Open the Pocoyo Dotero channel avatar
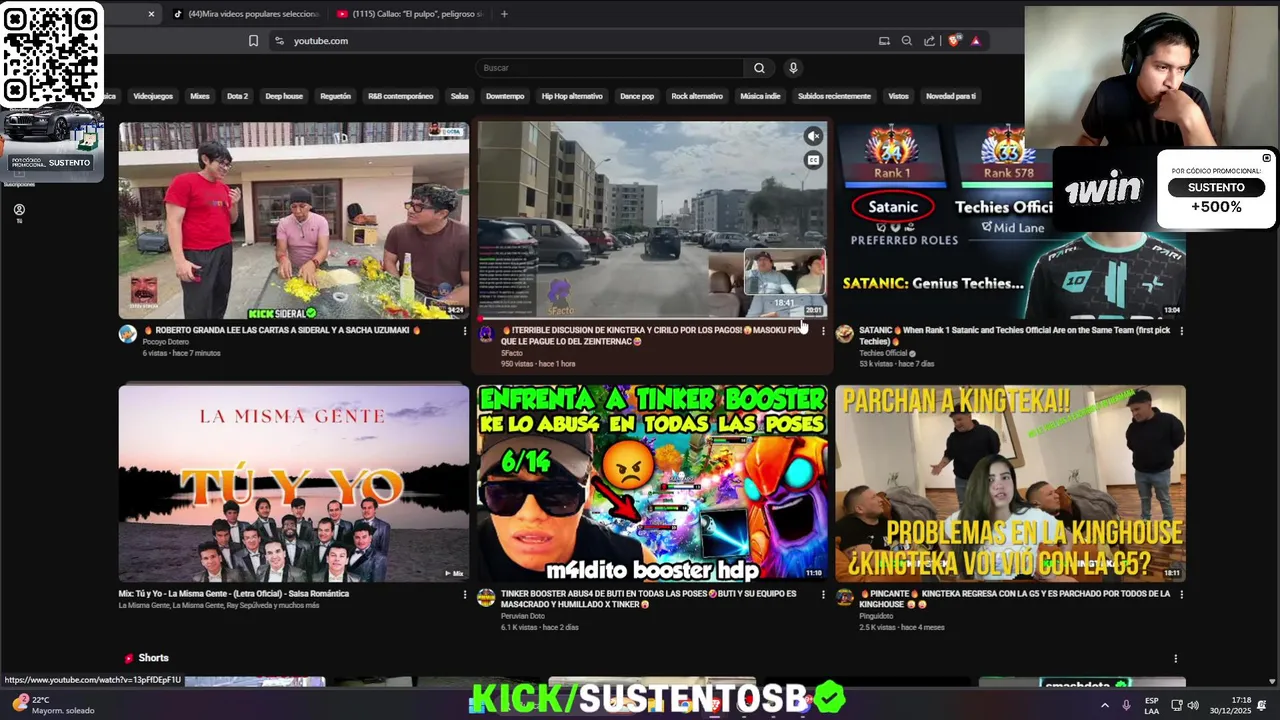Screen dimensions: 1280x720 coord(128,334)
